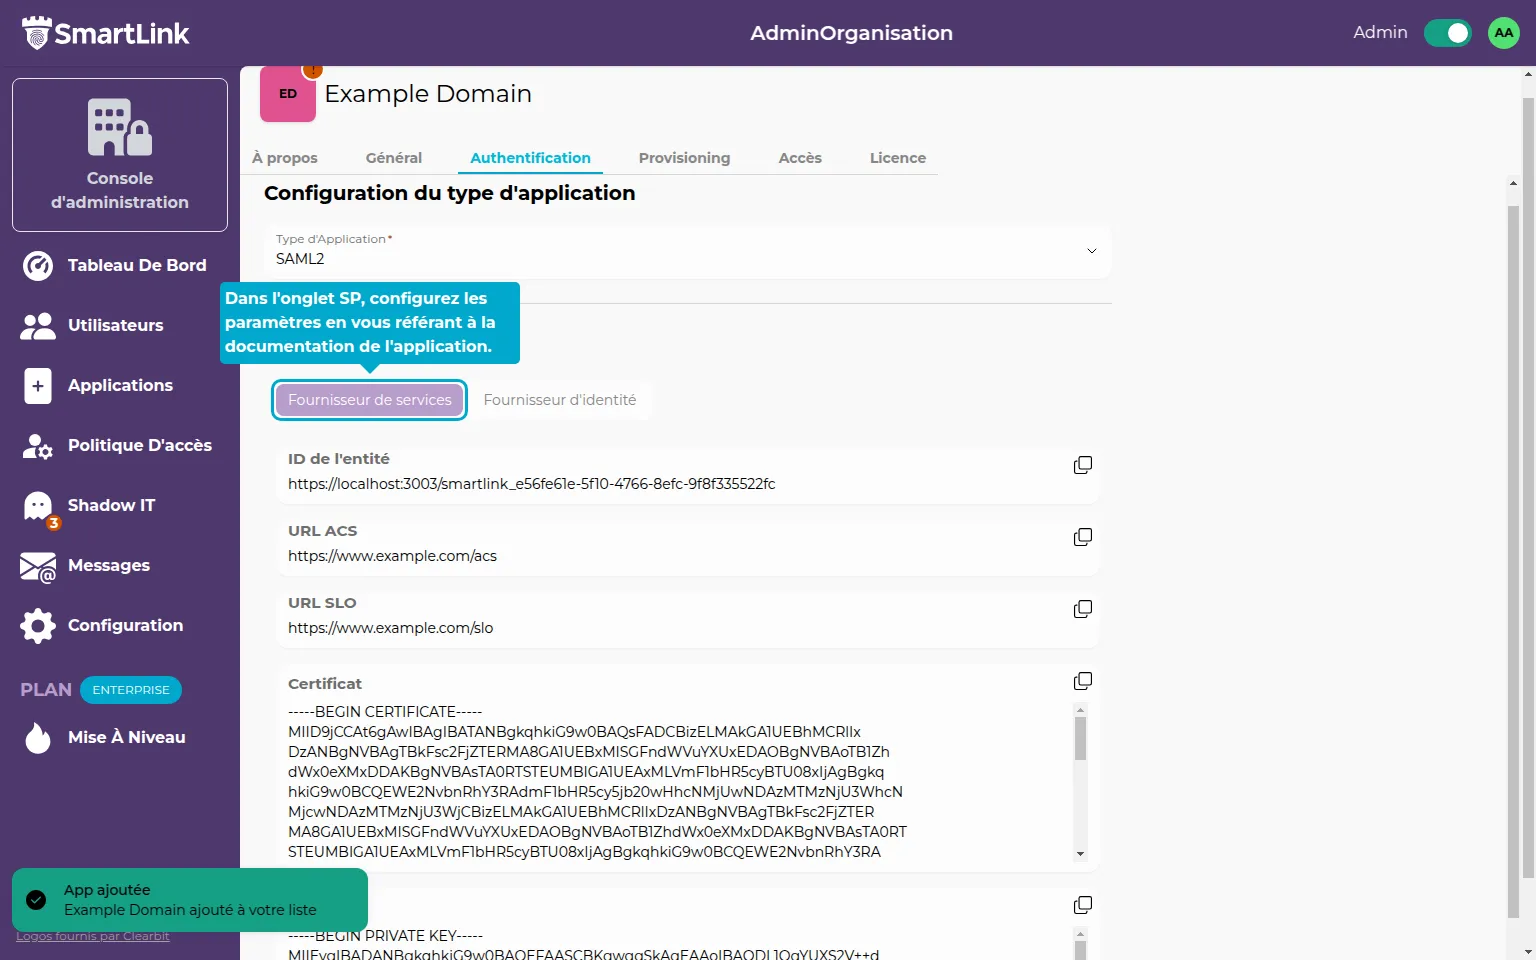The image size is (1536, 960).
Task: Copy the URL ACS value
Action: click(1082, 537)
